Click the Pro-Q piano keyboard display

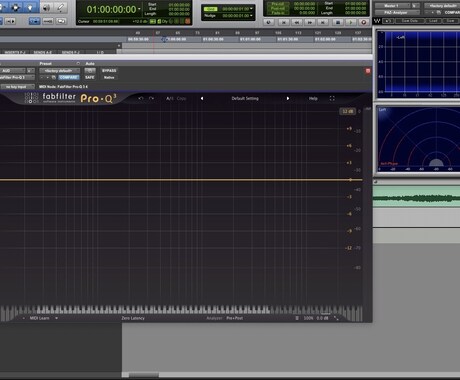(181, 311)
